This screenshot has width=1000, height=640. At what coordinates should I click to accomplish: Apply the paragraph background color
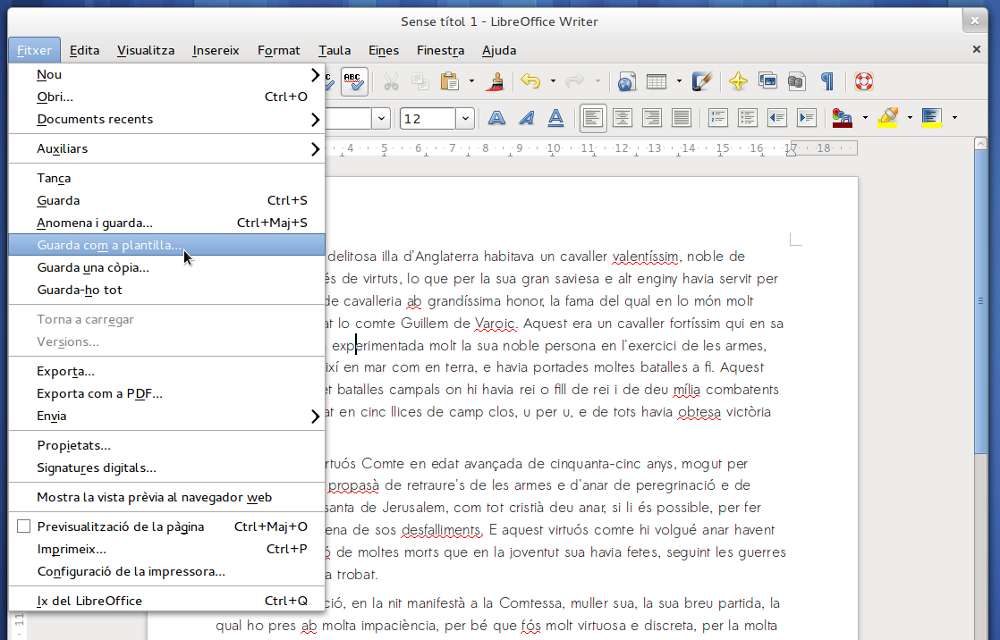click(932, 118)
